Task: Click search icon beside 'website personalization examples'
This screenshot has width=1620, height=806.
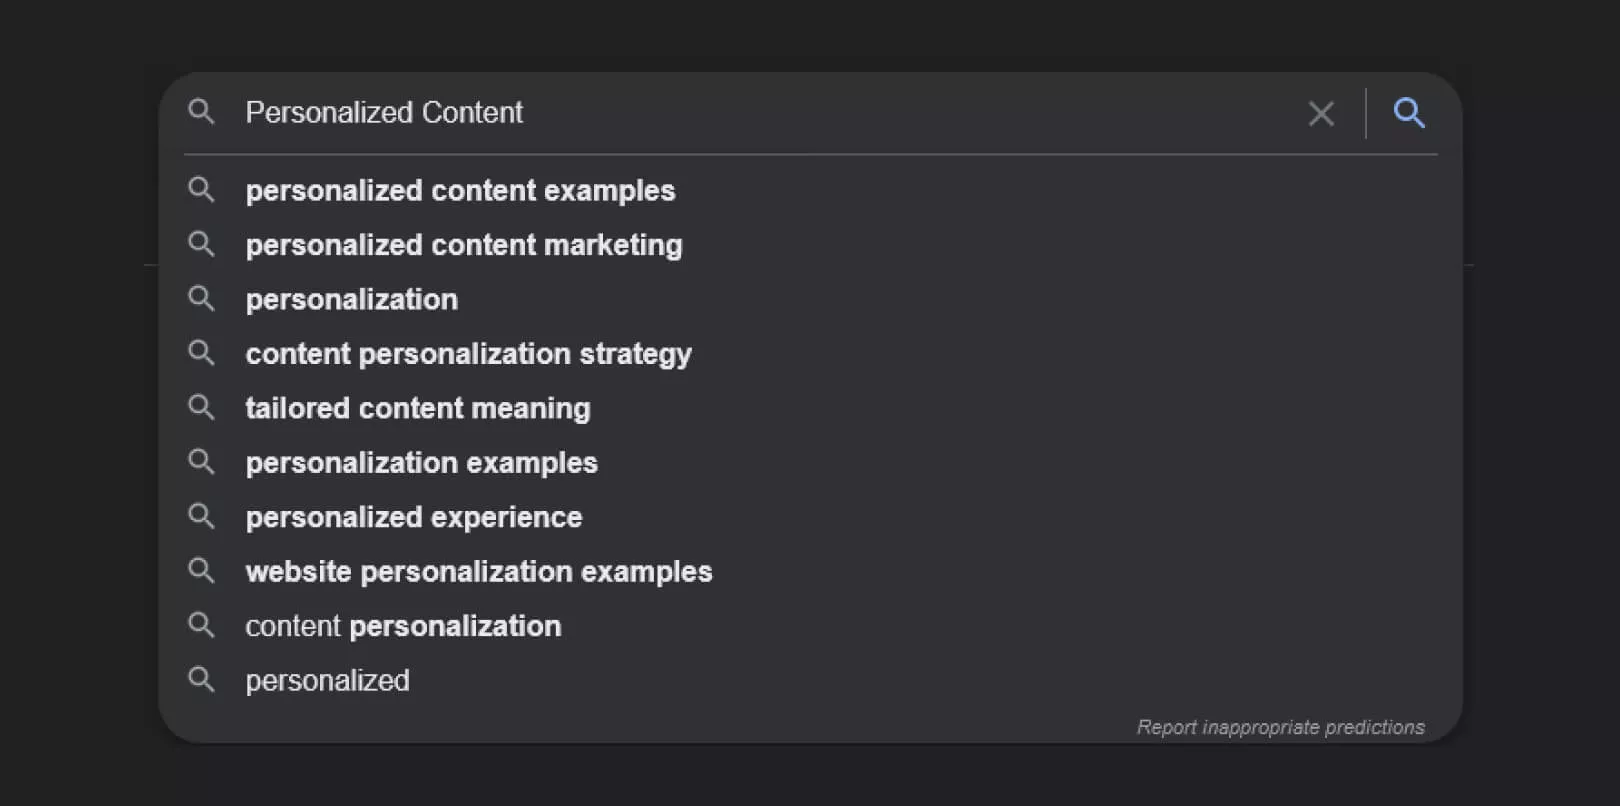Action: [x=201, y=571]
